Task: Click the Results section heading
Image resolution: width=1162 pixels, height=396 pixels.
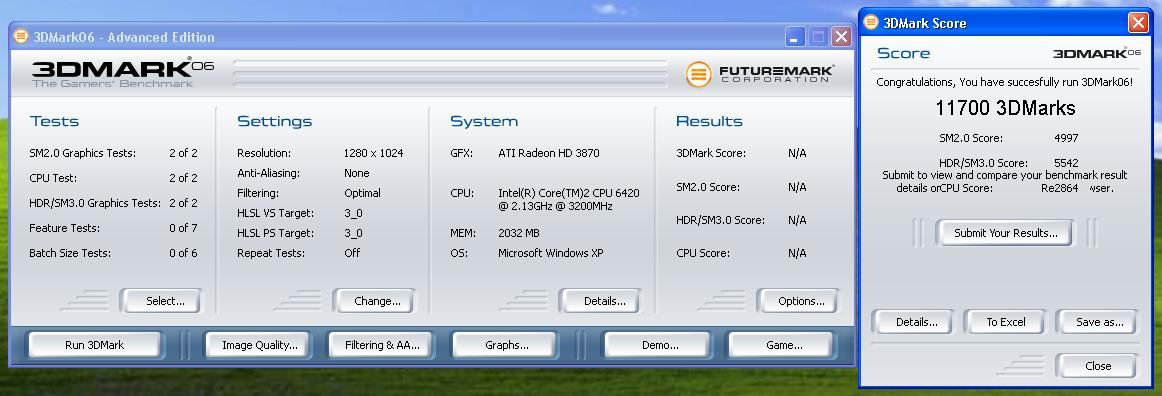Action: pyautogui.click(x=709, y=121)
